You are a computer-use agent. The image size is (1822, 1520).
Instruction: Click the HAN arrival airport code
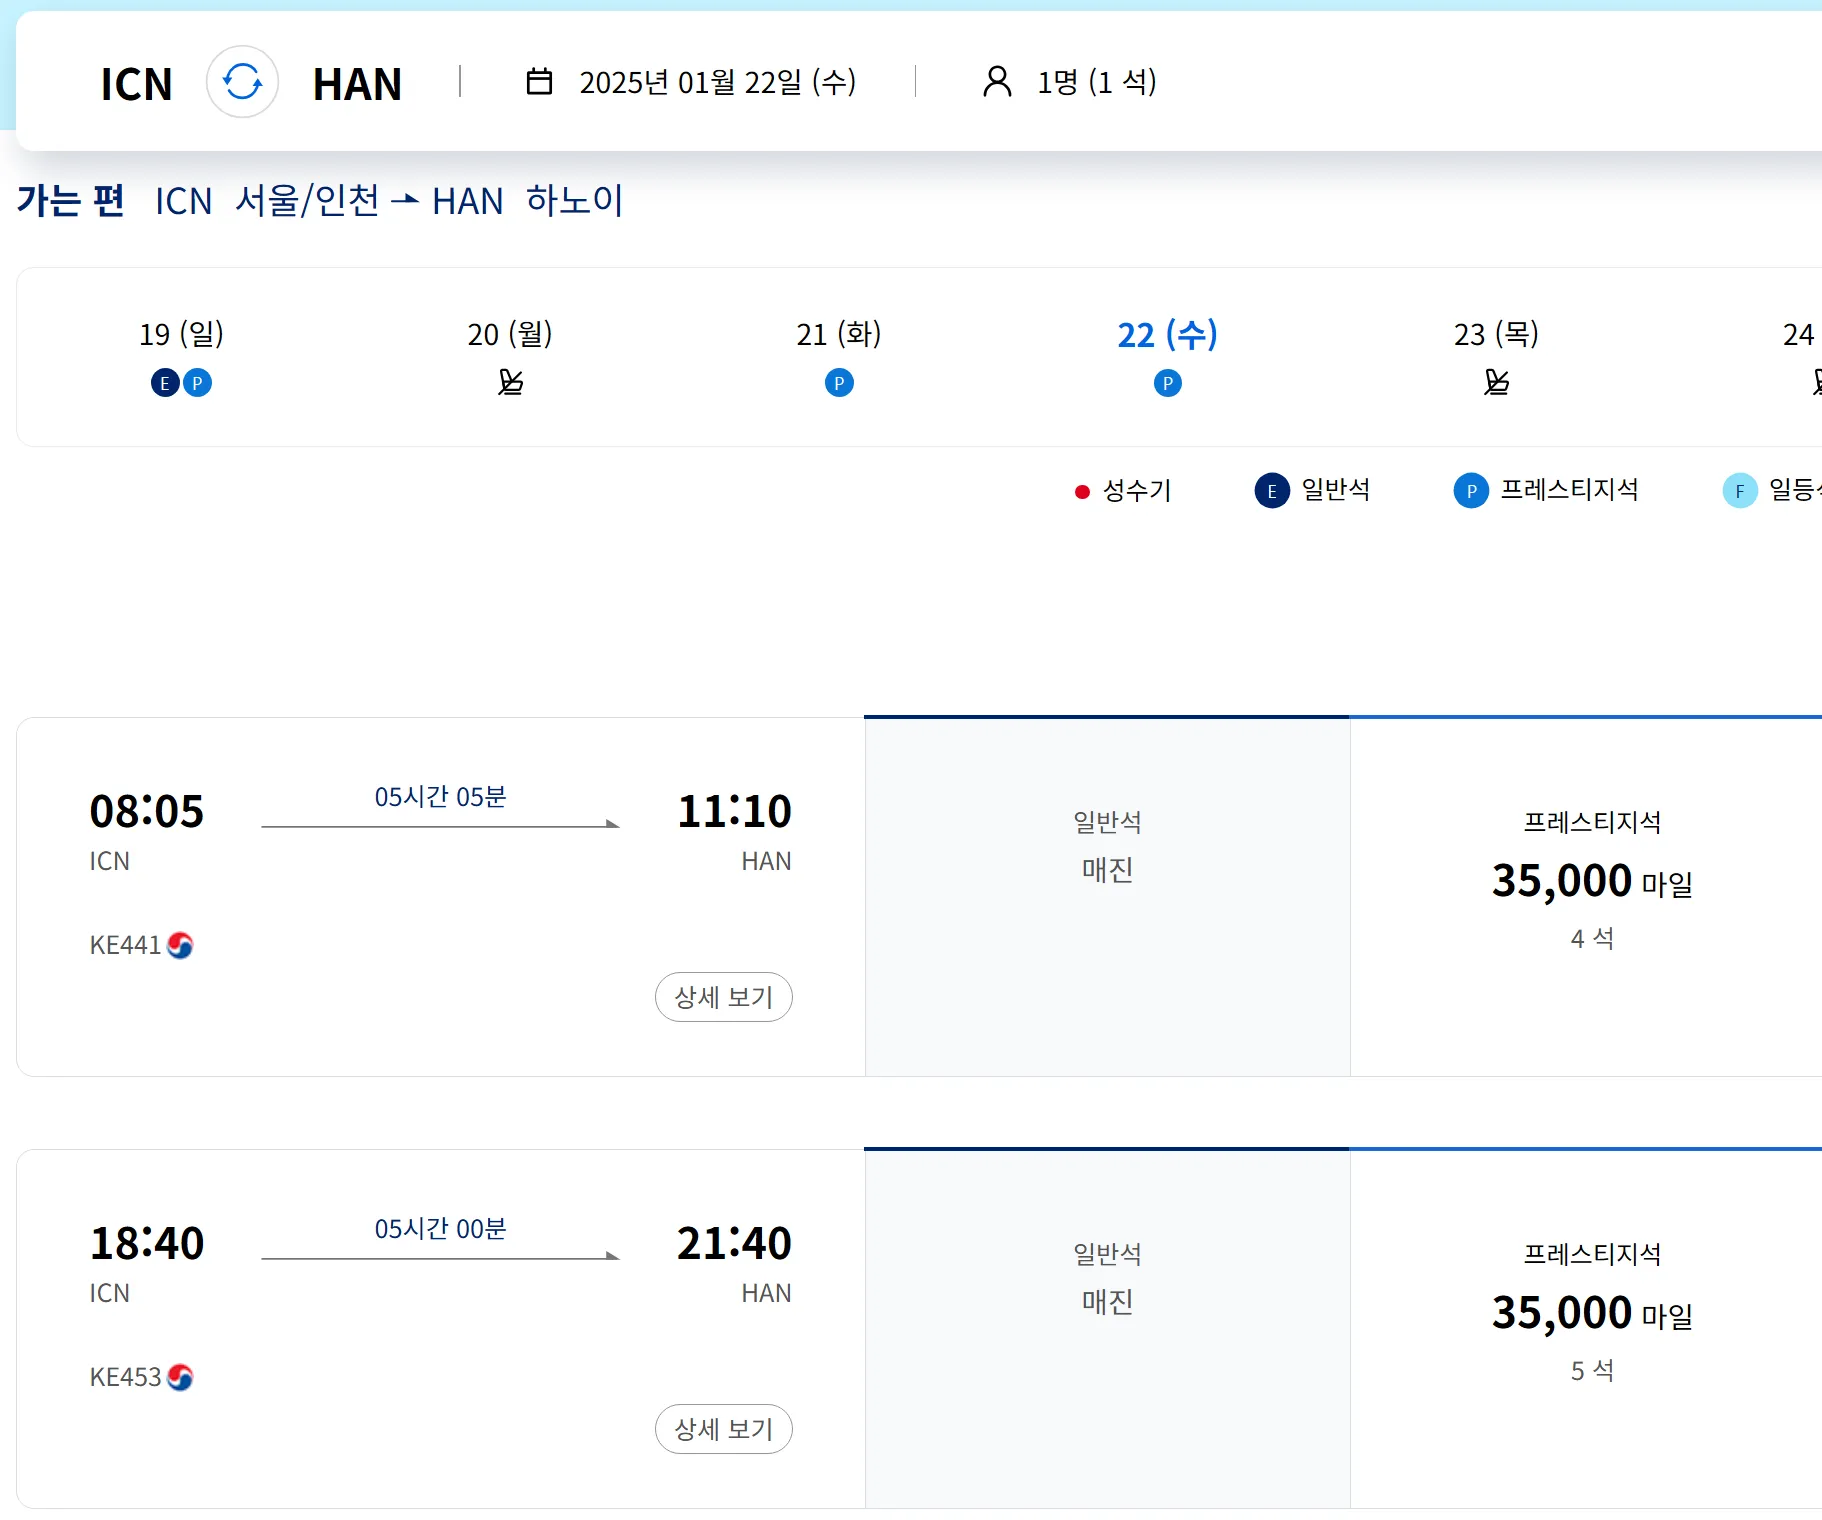tap(357, 84)
